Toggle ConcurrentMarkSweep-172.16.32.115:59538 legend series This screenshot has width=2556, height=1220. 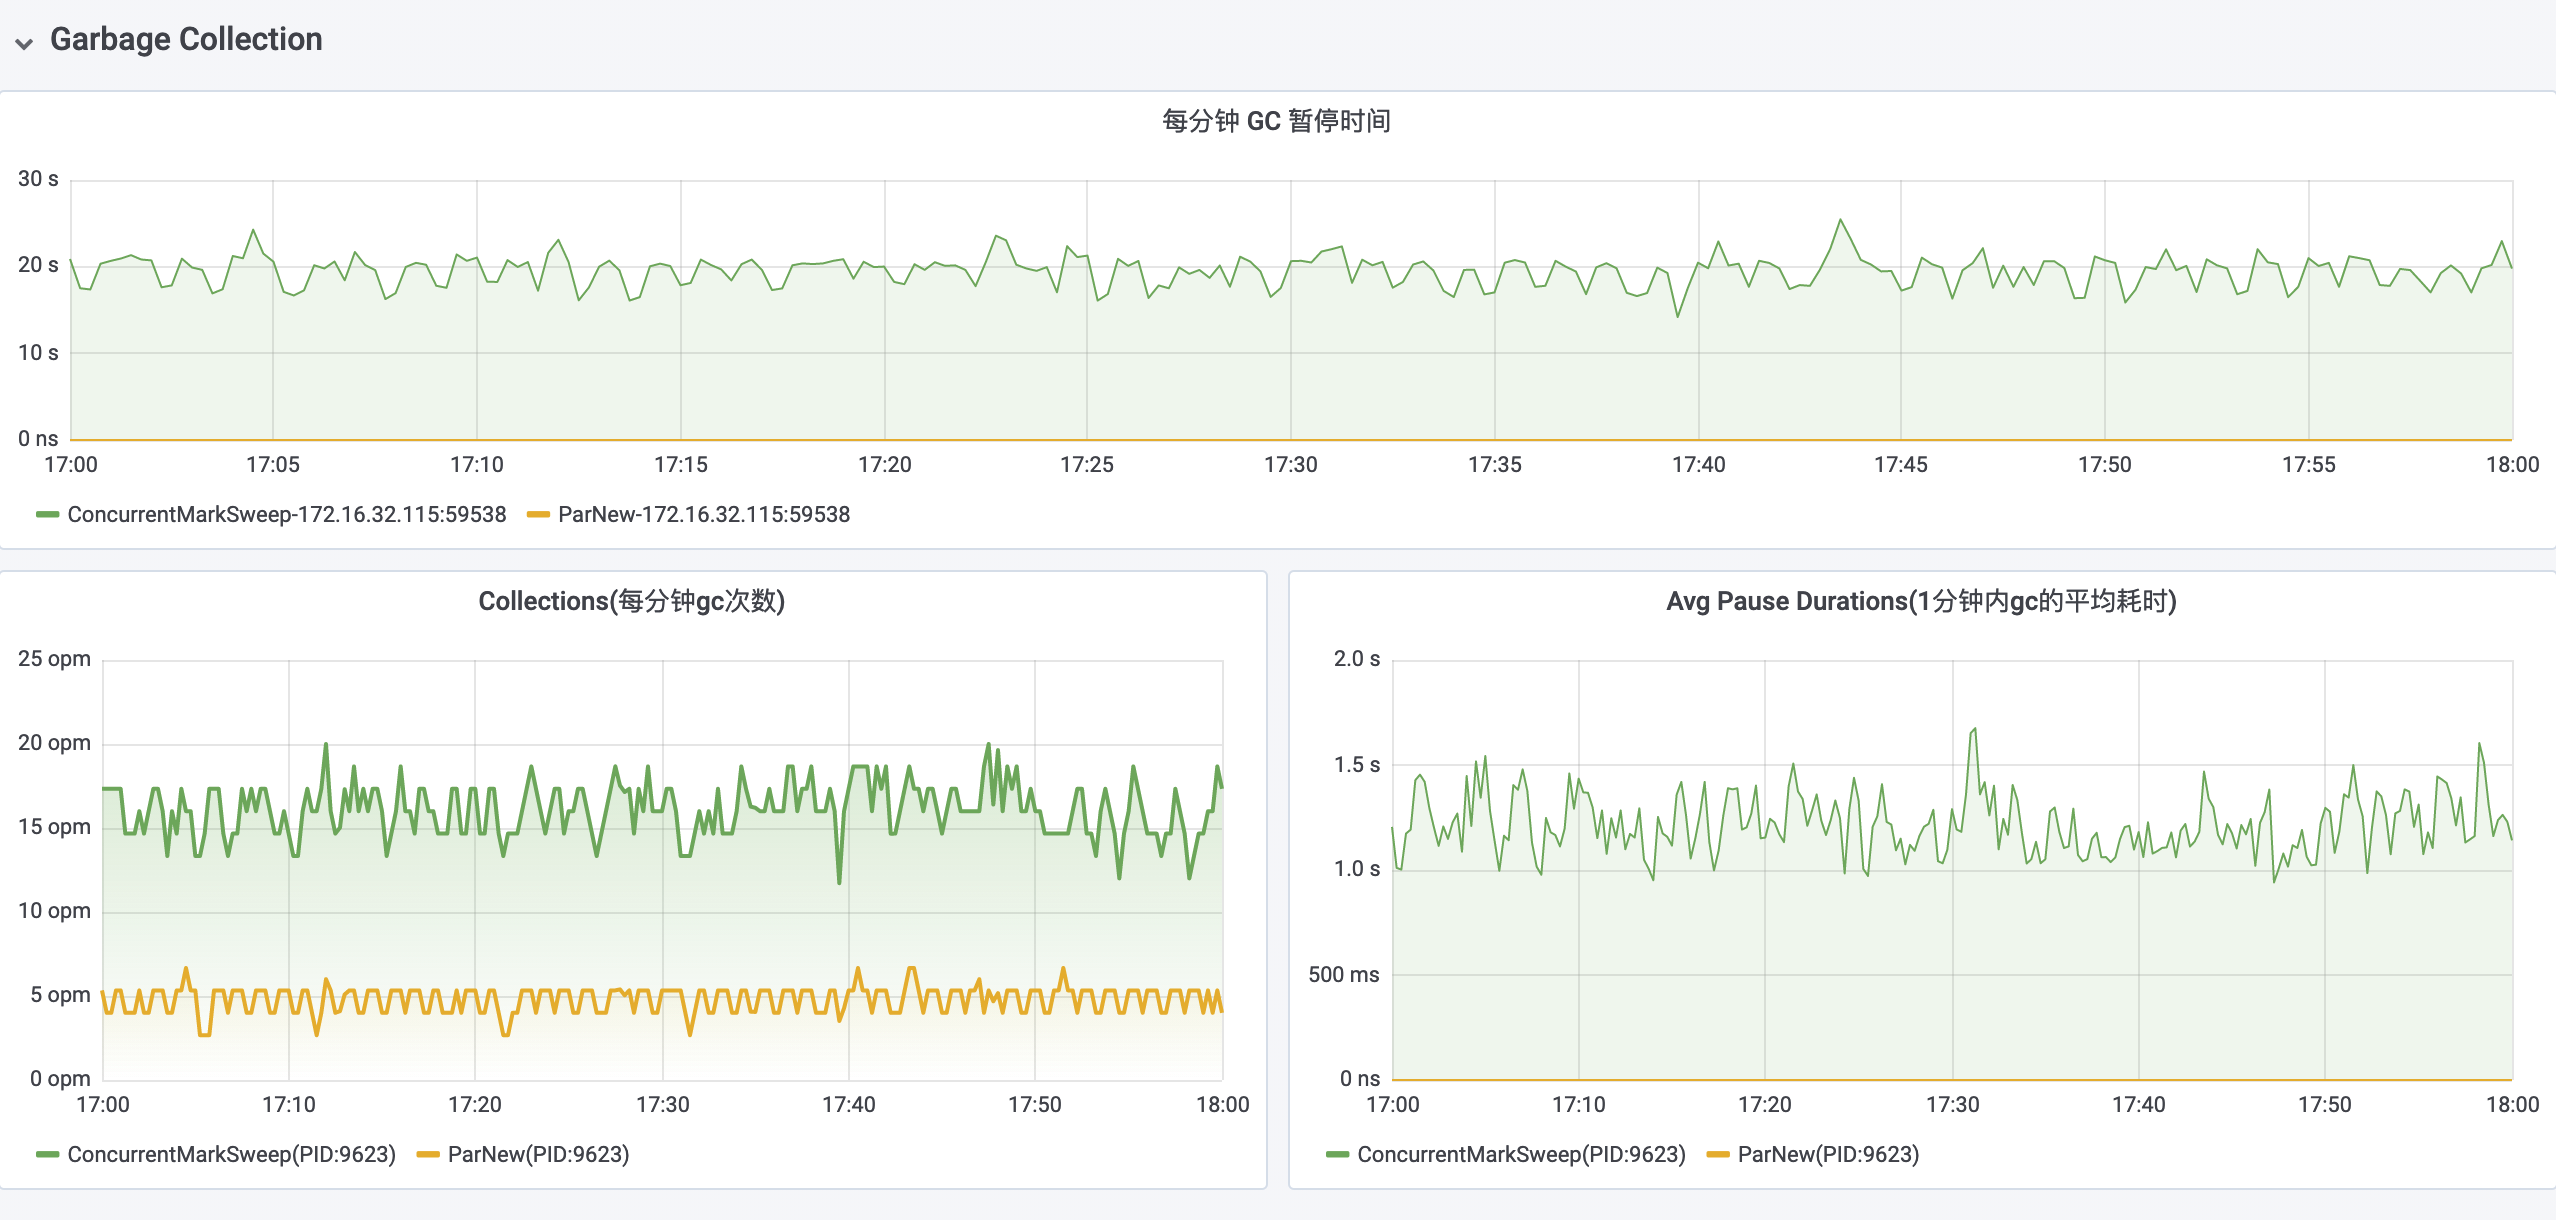point(286,514)
